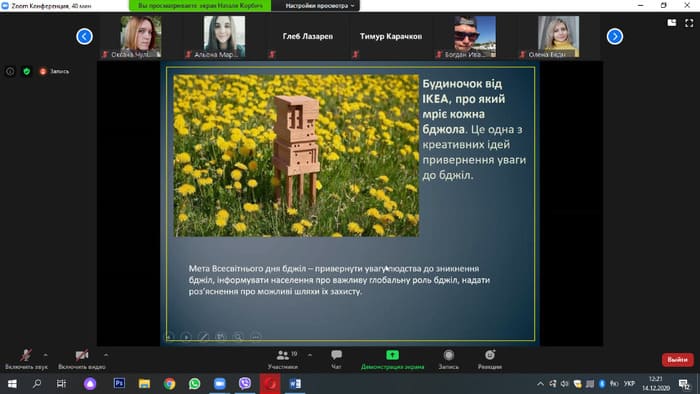Viewport: 700px width, 394px height.
Task: Click the Запись recording indicator
Action: pyautogui.click(x=54, y=71)
